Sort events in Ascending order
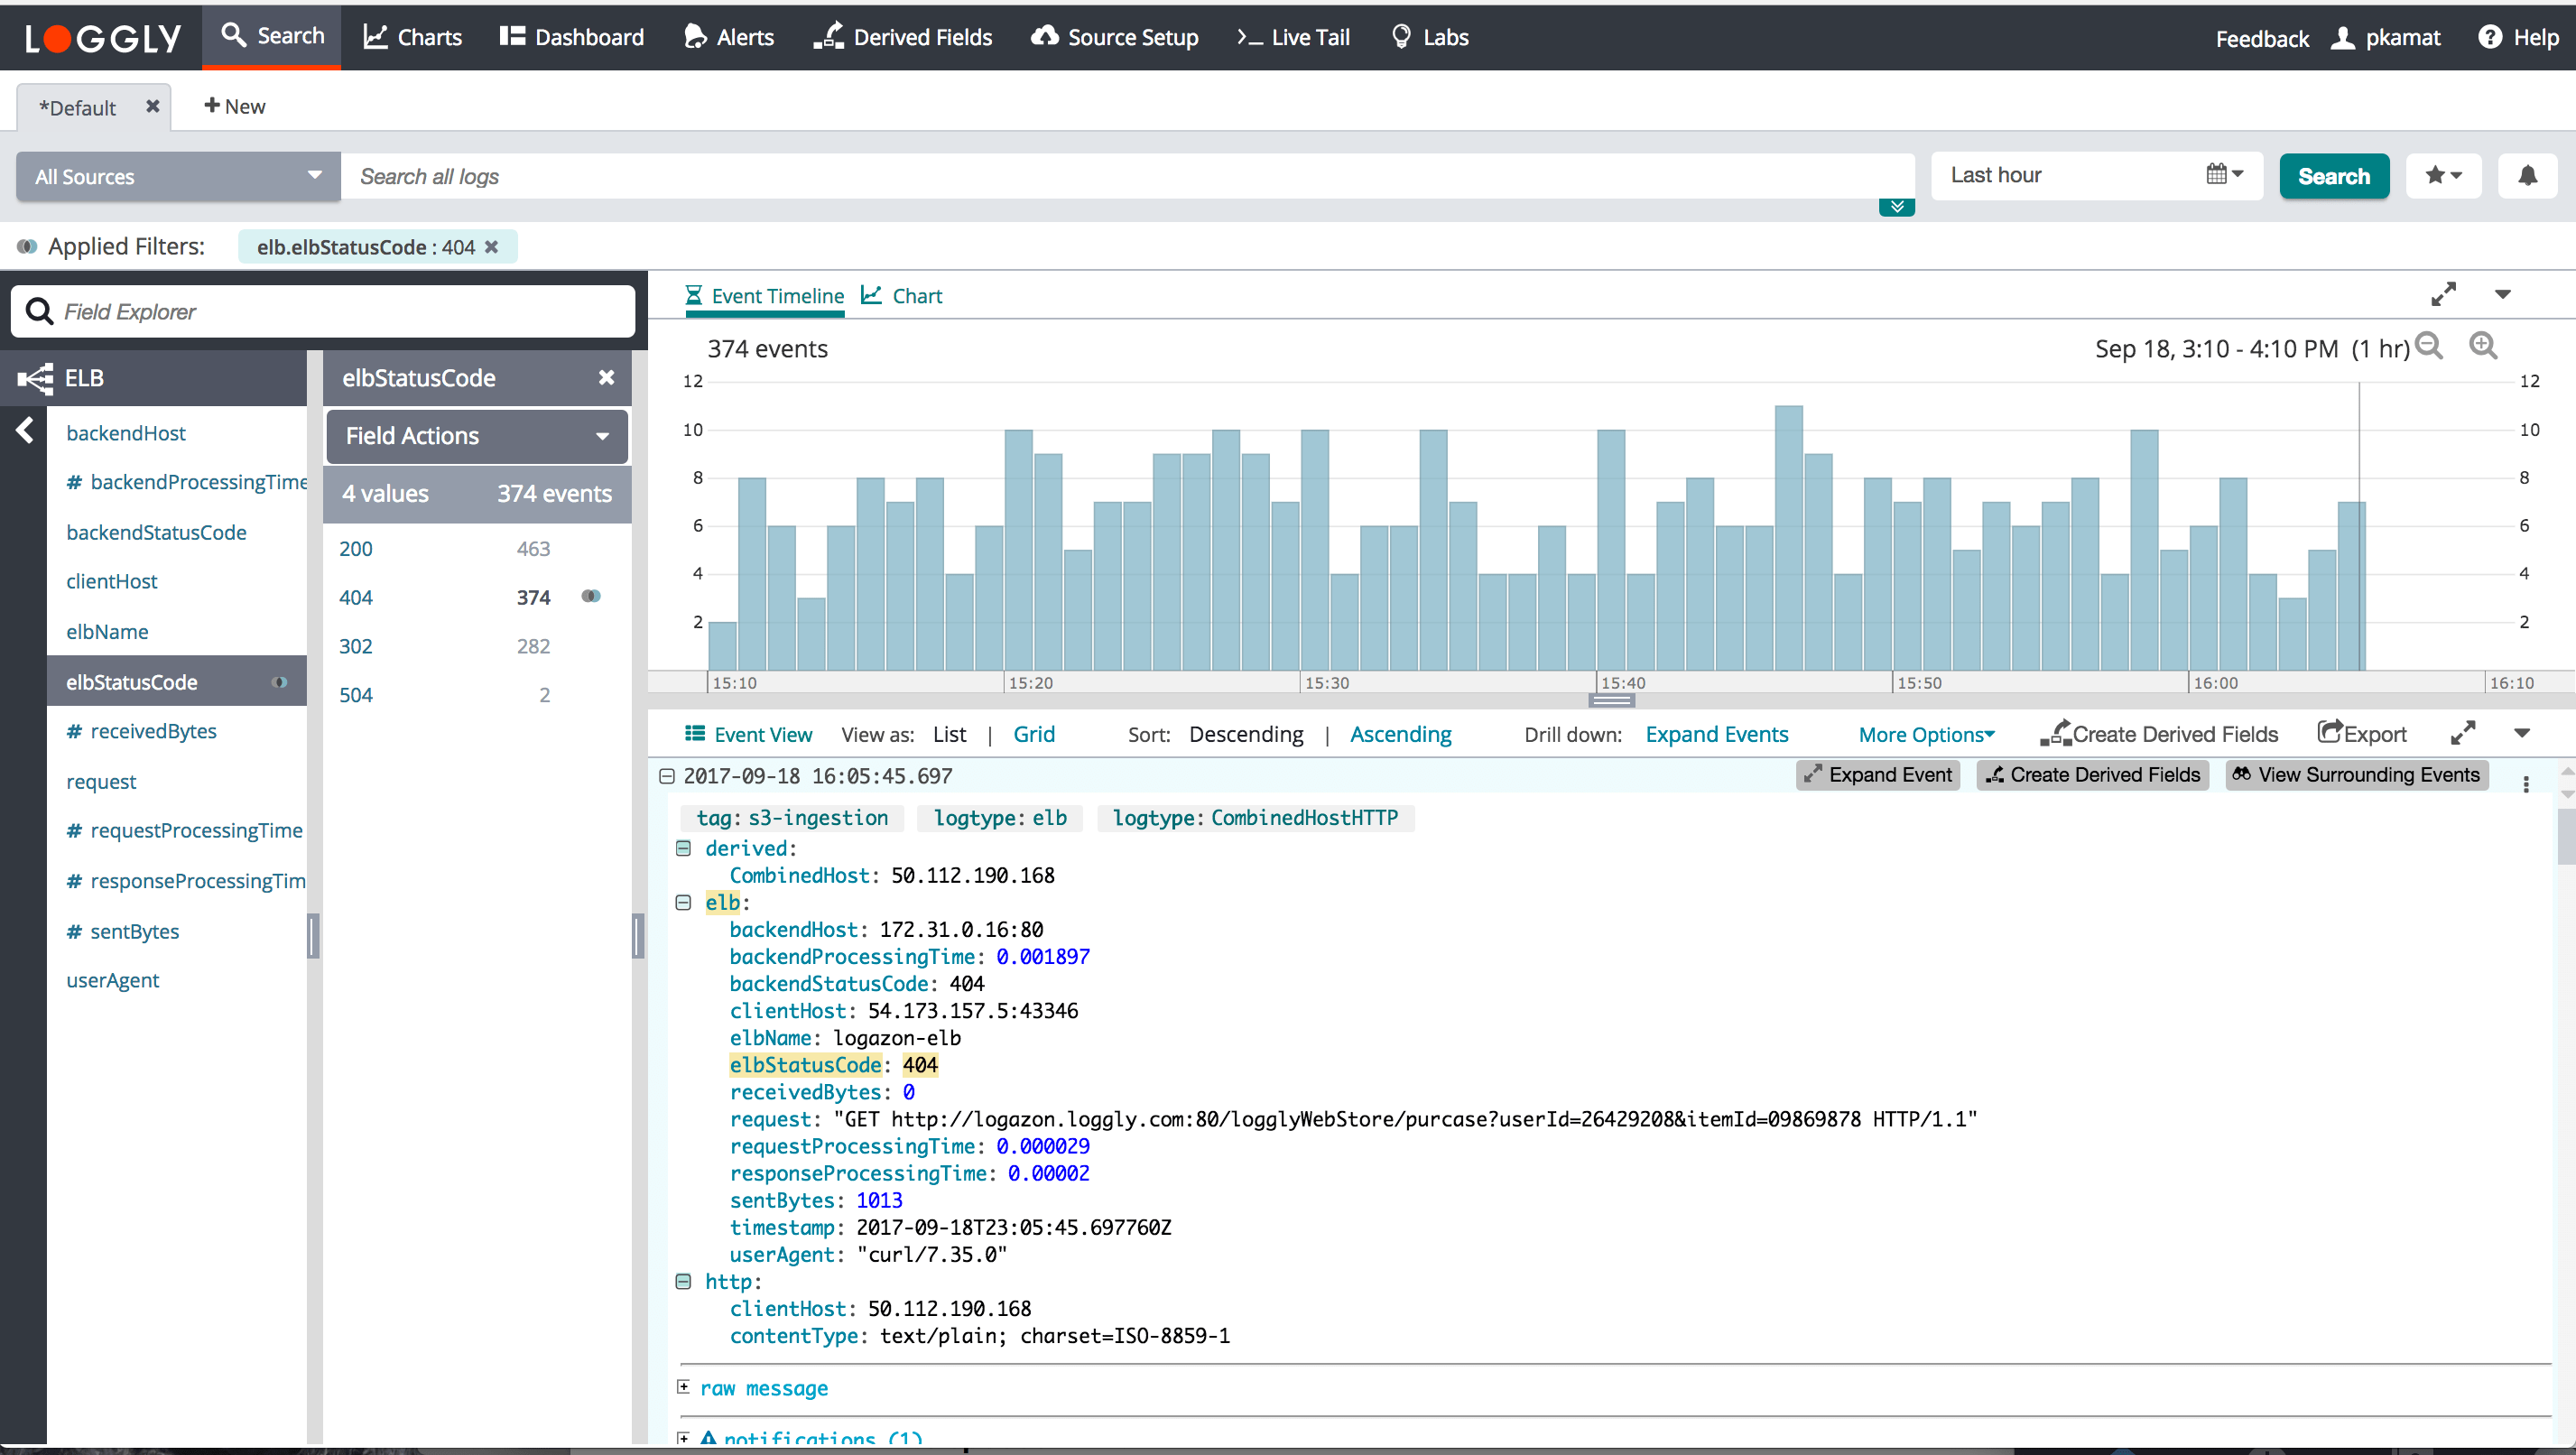Image resolution: width=2576 pixels, height=1455 pixels. (1400, 735)
